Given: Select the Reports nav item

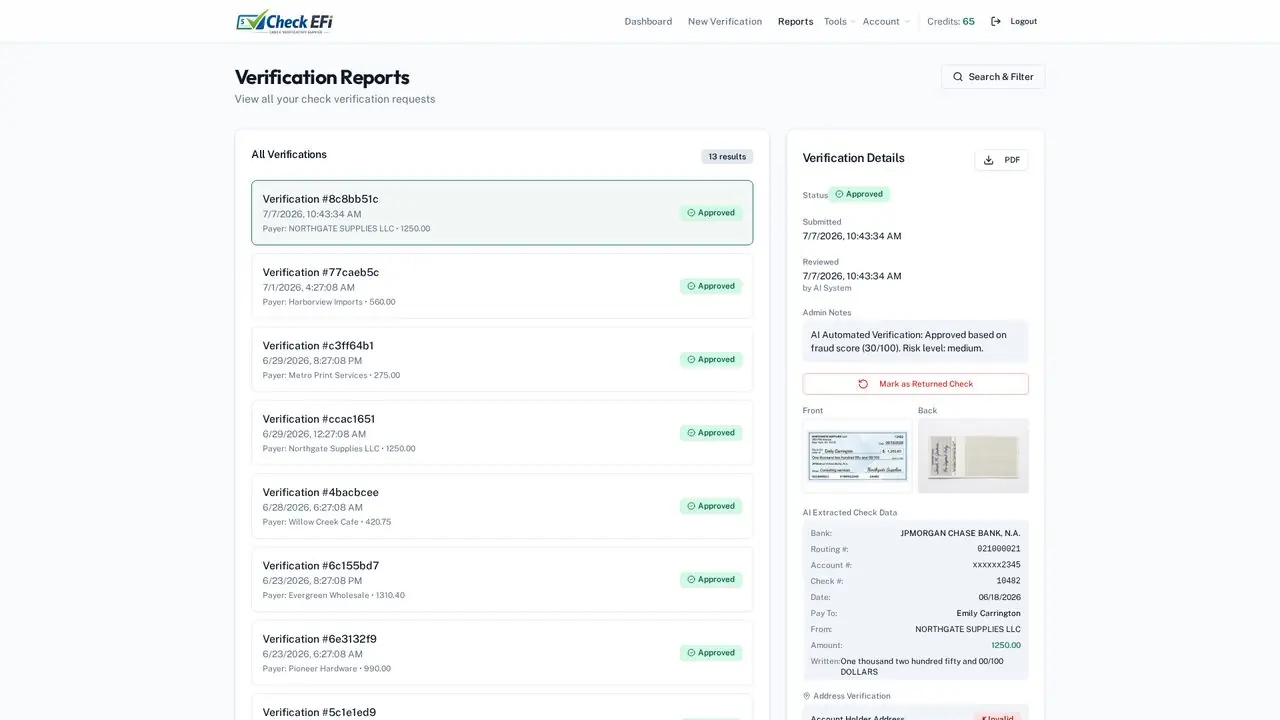Looking at the screenshot, I should [795, 21].
